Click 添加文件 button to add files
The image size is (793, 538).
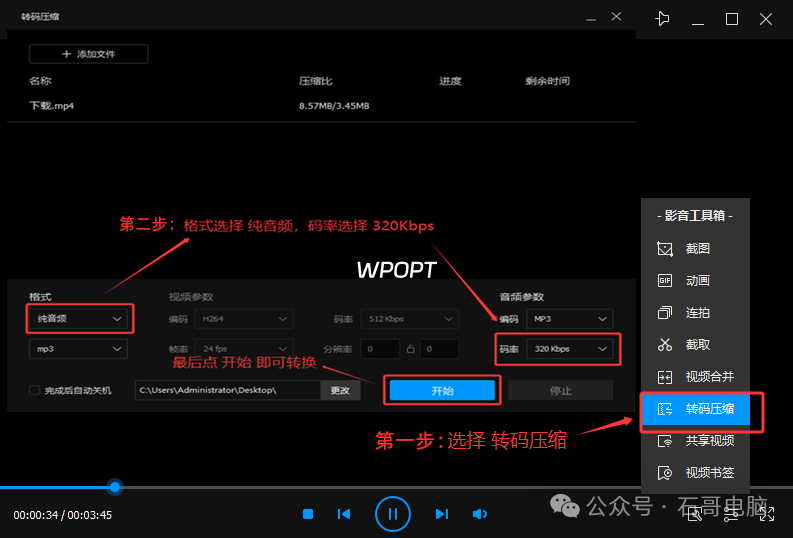89,54
